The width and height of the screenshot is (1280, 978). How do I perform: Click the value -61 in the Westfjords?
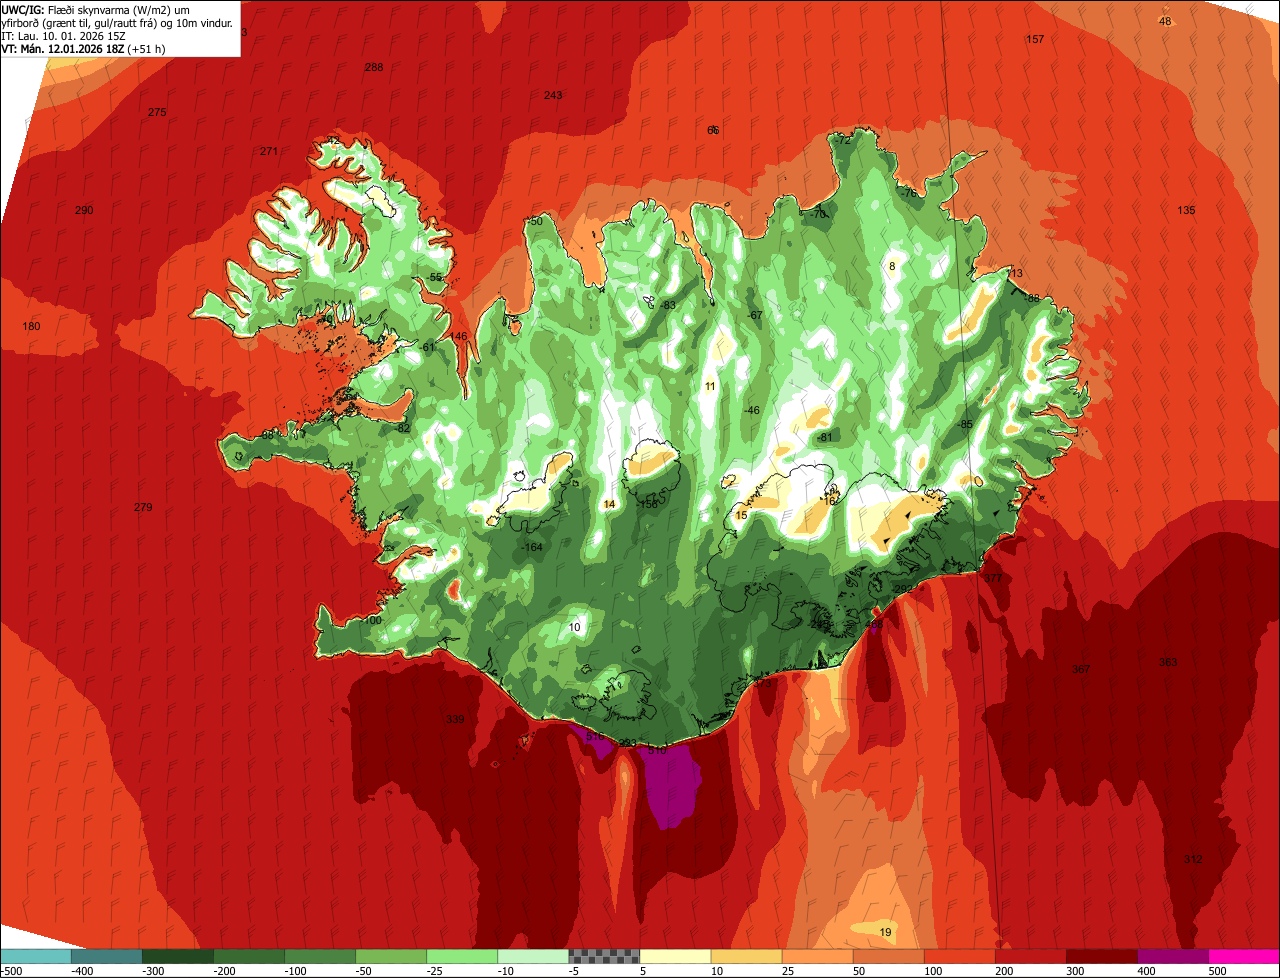coord(428,347)
